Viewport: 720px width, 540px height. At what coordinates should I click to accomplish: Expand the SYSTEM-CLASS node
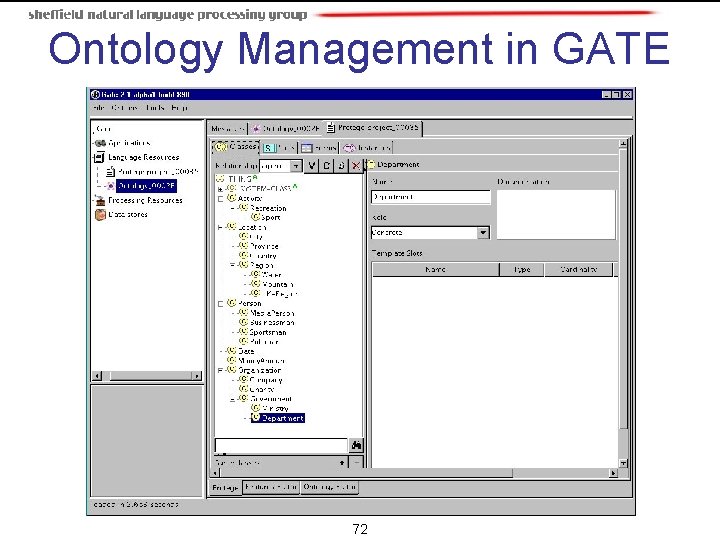point(220,189)
